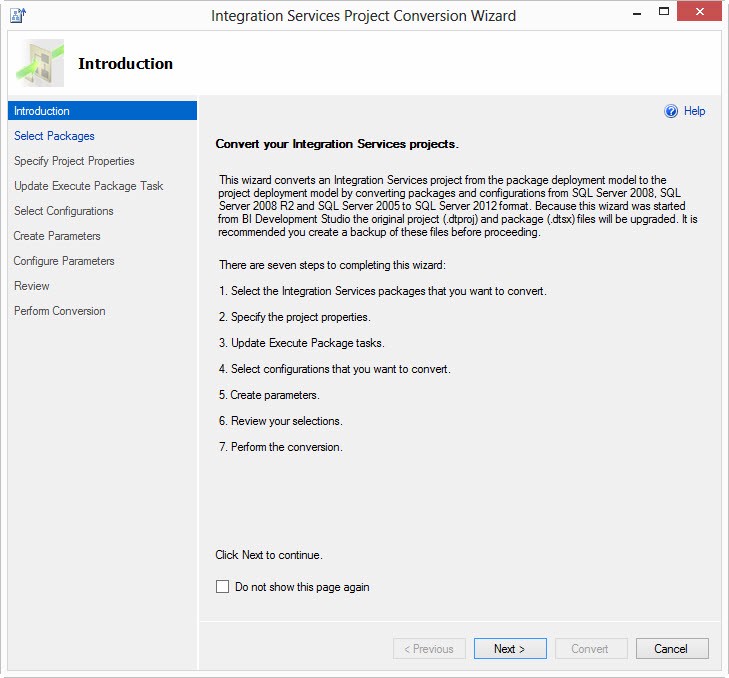Choose the Configure Parameters step

pos(64,261)
